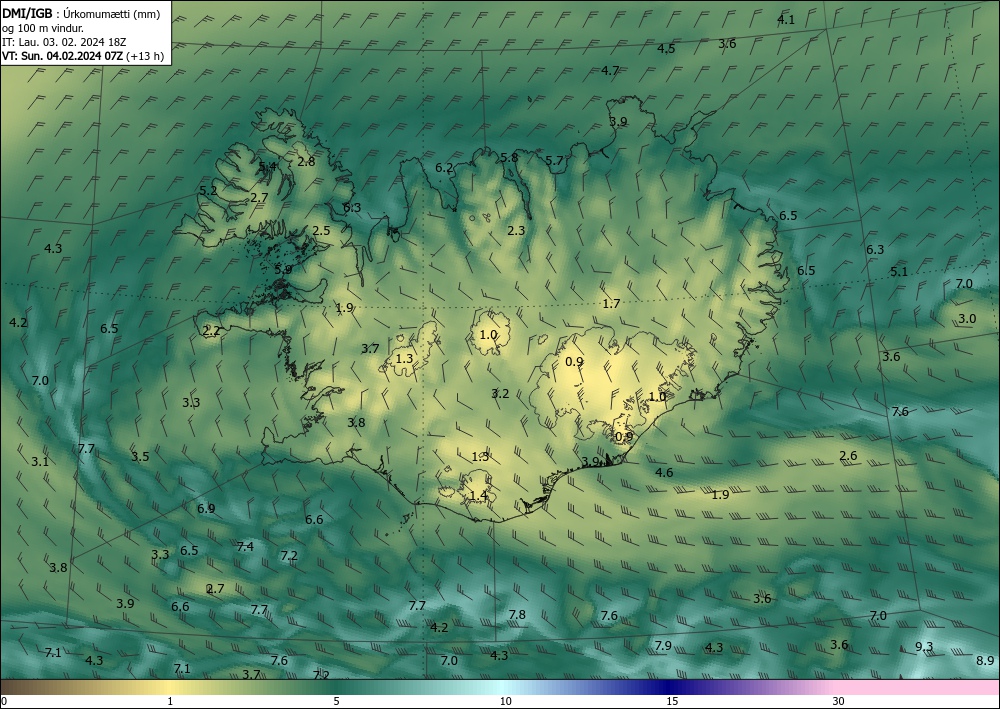This screenshot has width=1000, height=709.
Task: Click the precipitation value 4.6
Action: (664, 472)
